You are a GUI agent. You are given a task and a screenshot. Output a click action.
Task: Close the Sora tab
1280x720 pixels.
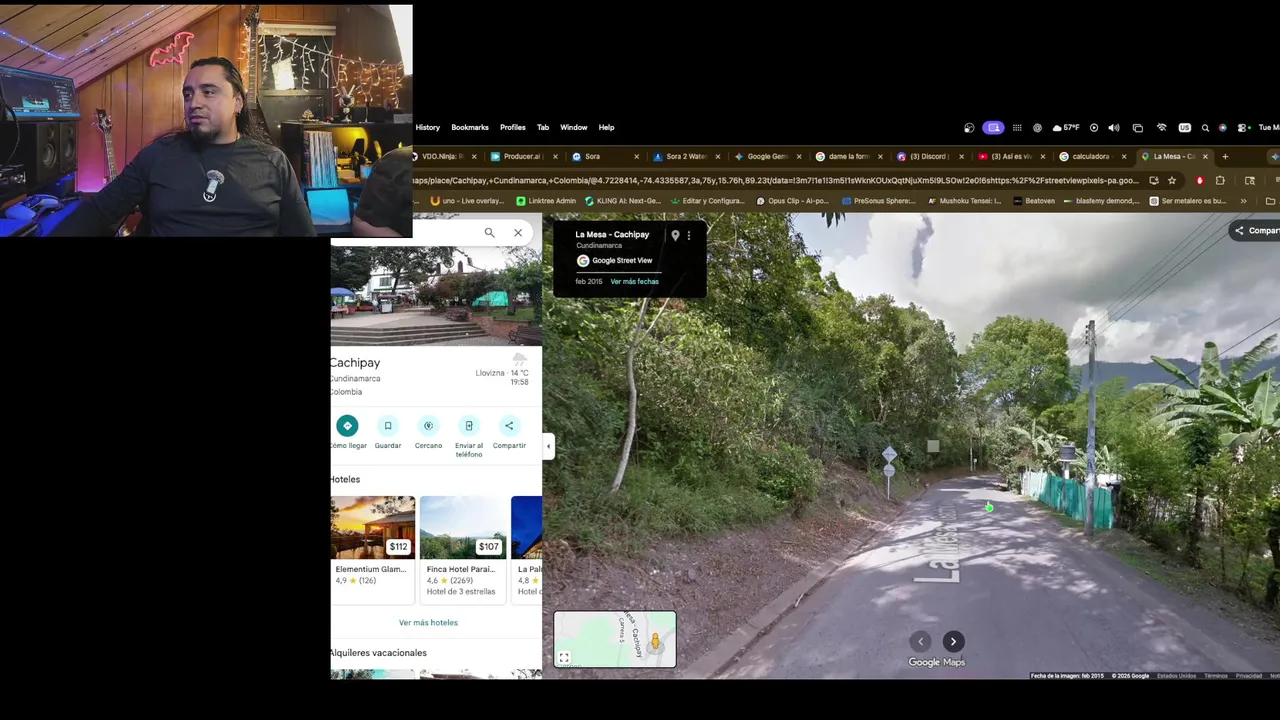636,156
